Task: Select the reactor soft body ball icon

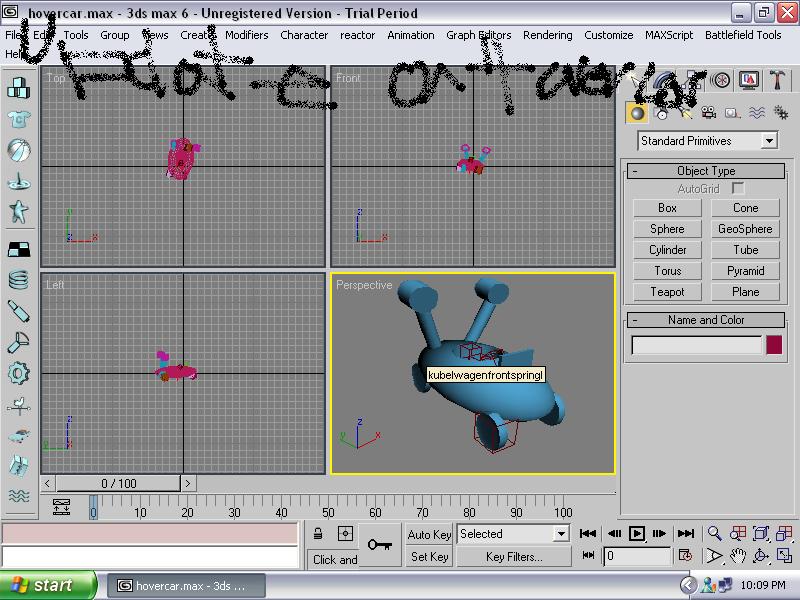Action: [18, 150]
